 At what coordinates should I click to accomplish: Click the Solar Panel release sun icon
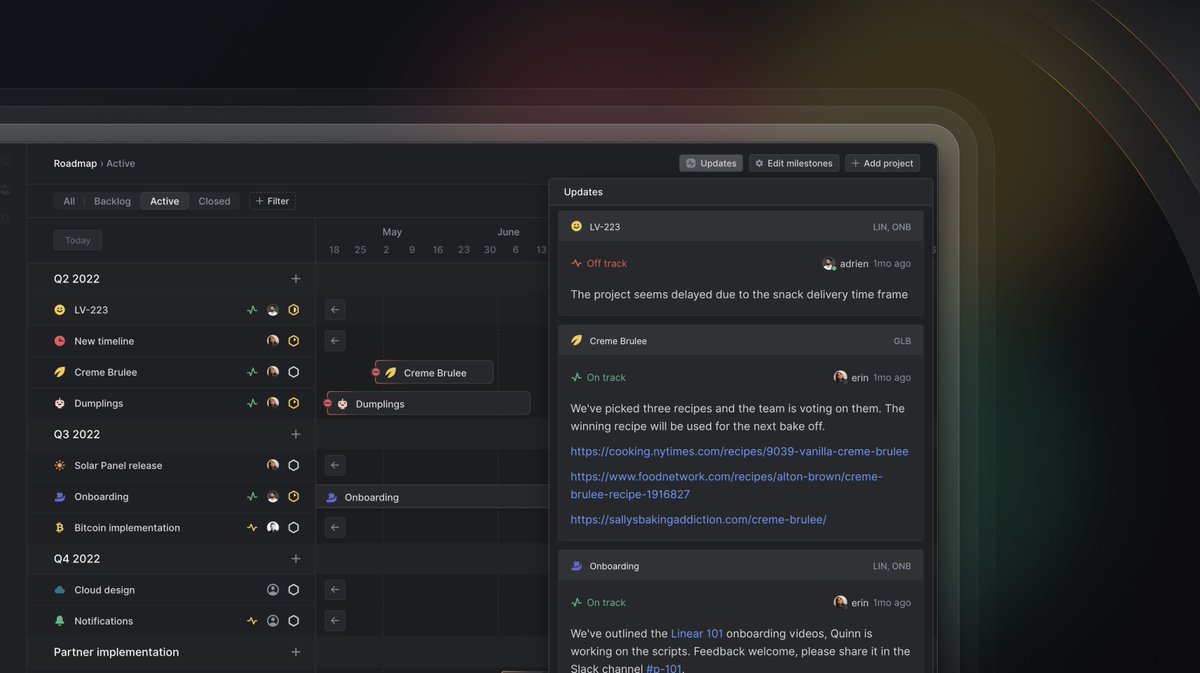60,465
